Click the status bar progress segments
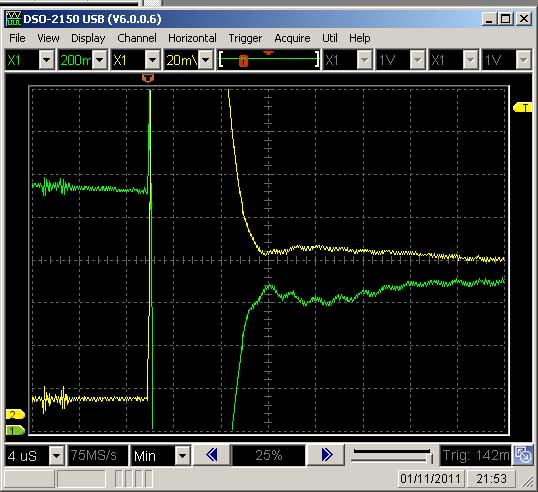 click(x=133, y=478)
